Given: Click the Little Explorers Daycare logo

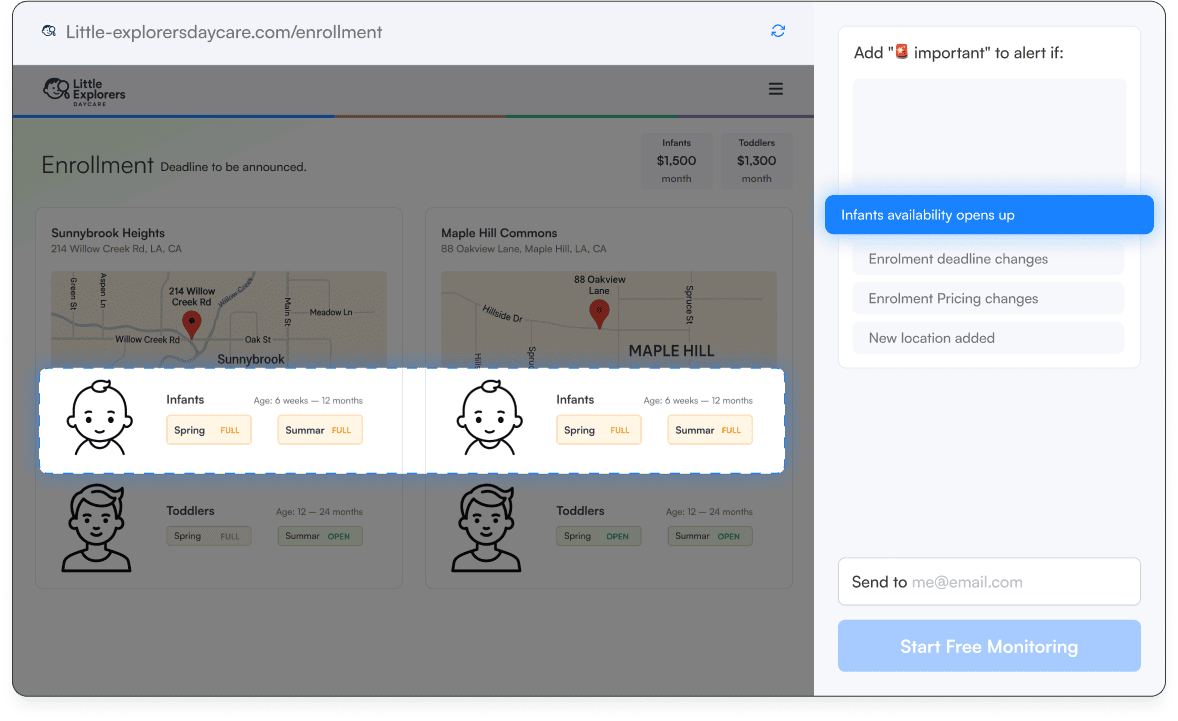Looking at the screenshot, I should (84, 90).
